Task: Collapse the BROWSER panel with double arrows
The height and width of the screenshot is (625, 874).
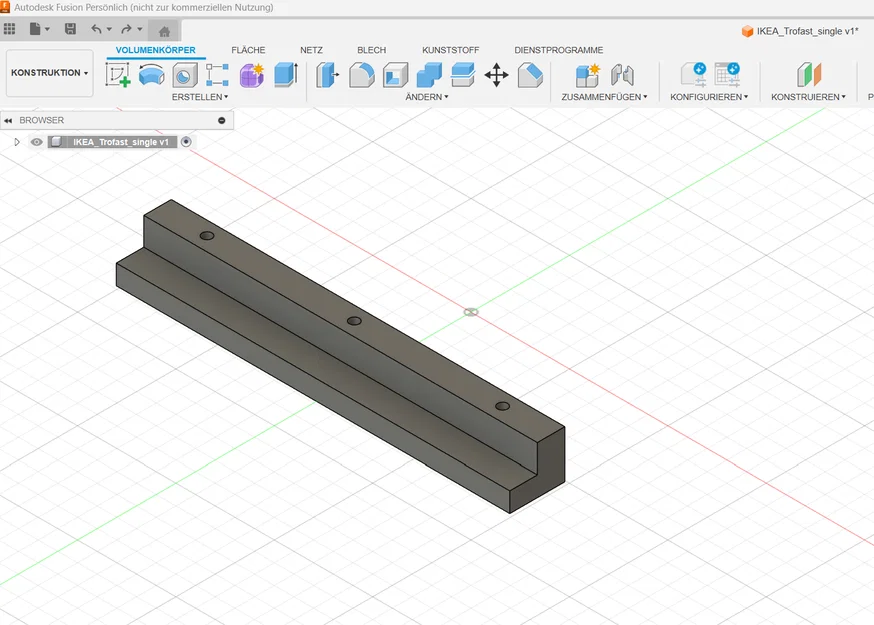Action: tap(8, 120)
